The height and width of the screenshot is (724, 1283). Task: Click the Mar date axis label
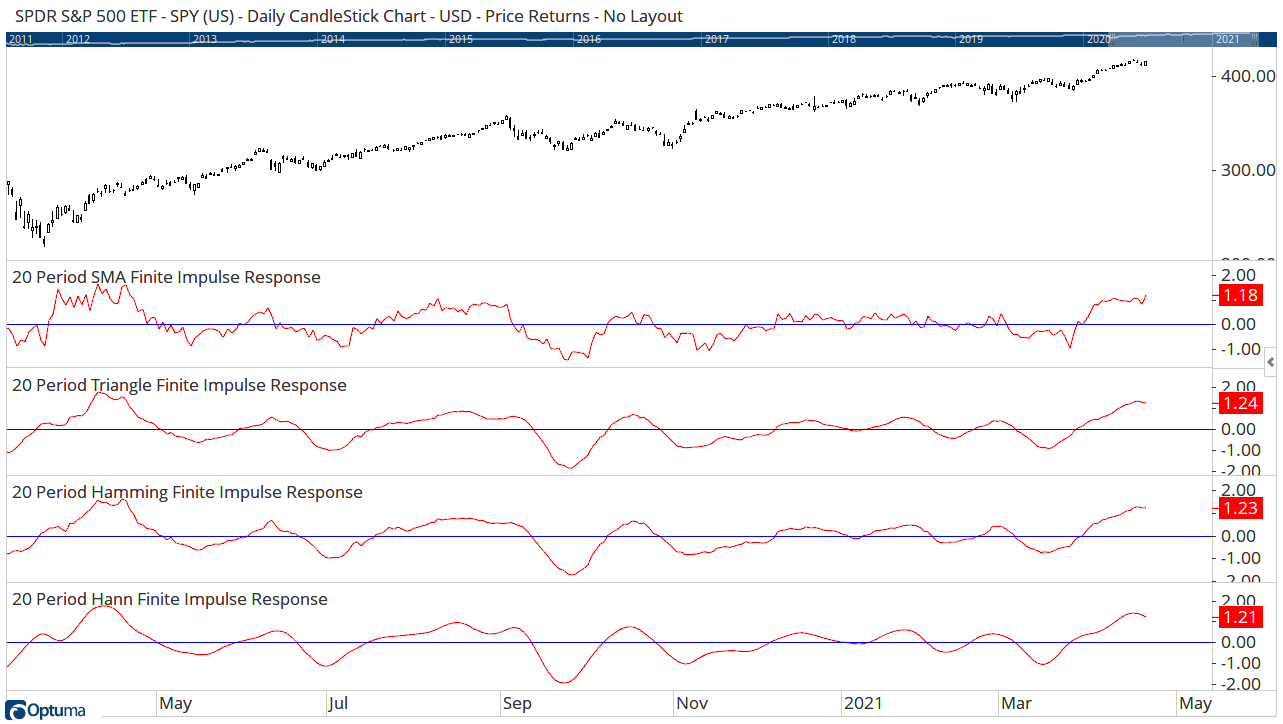point(1017,704)
